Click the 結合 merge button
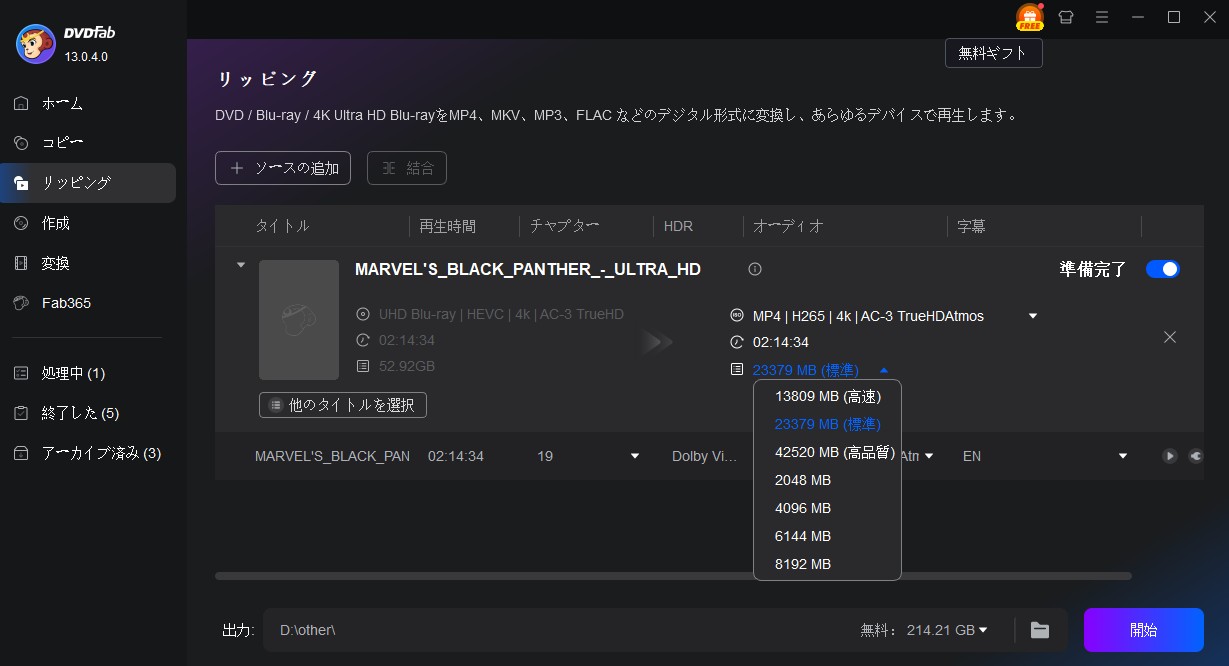The height and width of the screenshot is (666, 1229). coord(407,168)
